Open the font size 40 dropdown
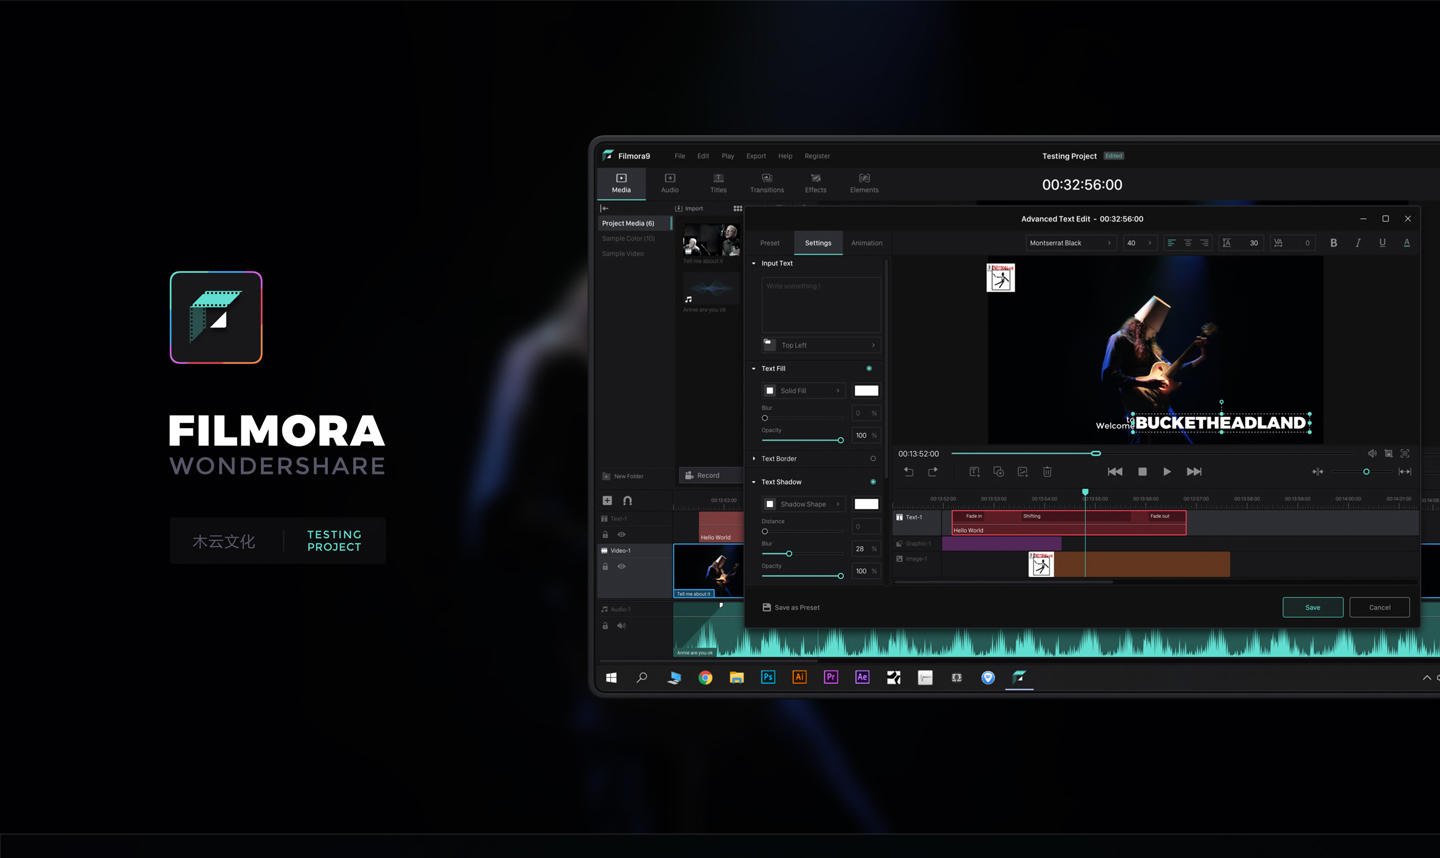The height and width of the screenshot is (858, 1440). point(1140,243)
